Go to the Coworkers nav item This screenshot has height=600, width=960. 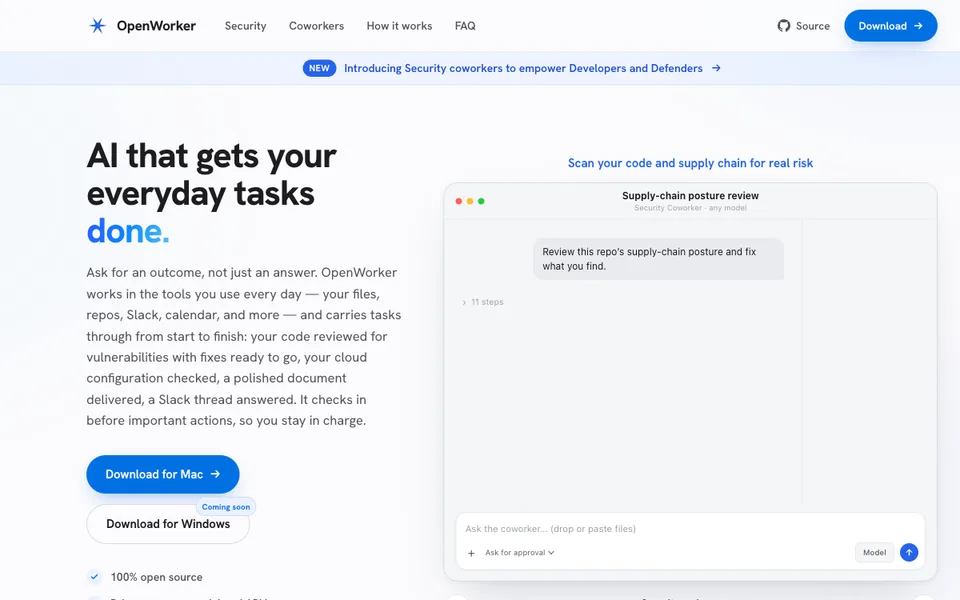(x=317, y=26)
